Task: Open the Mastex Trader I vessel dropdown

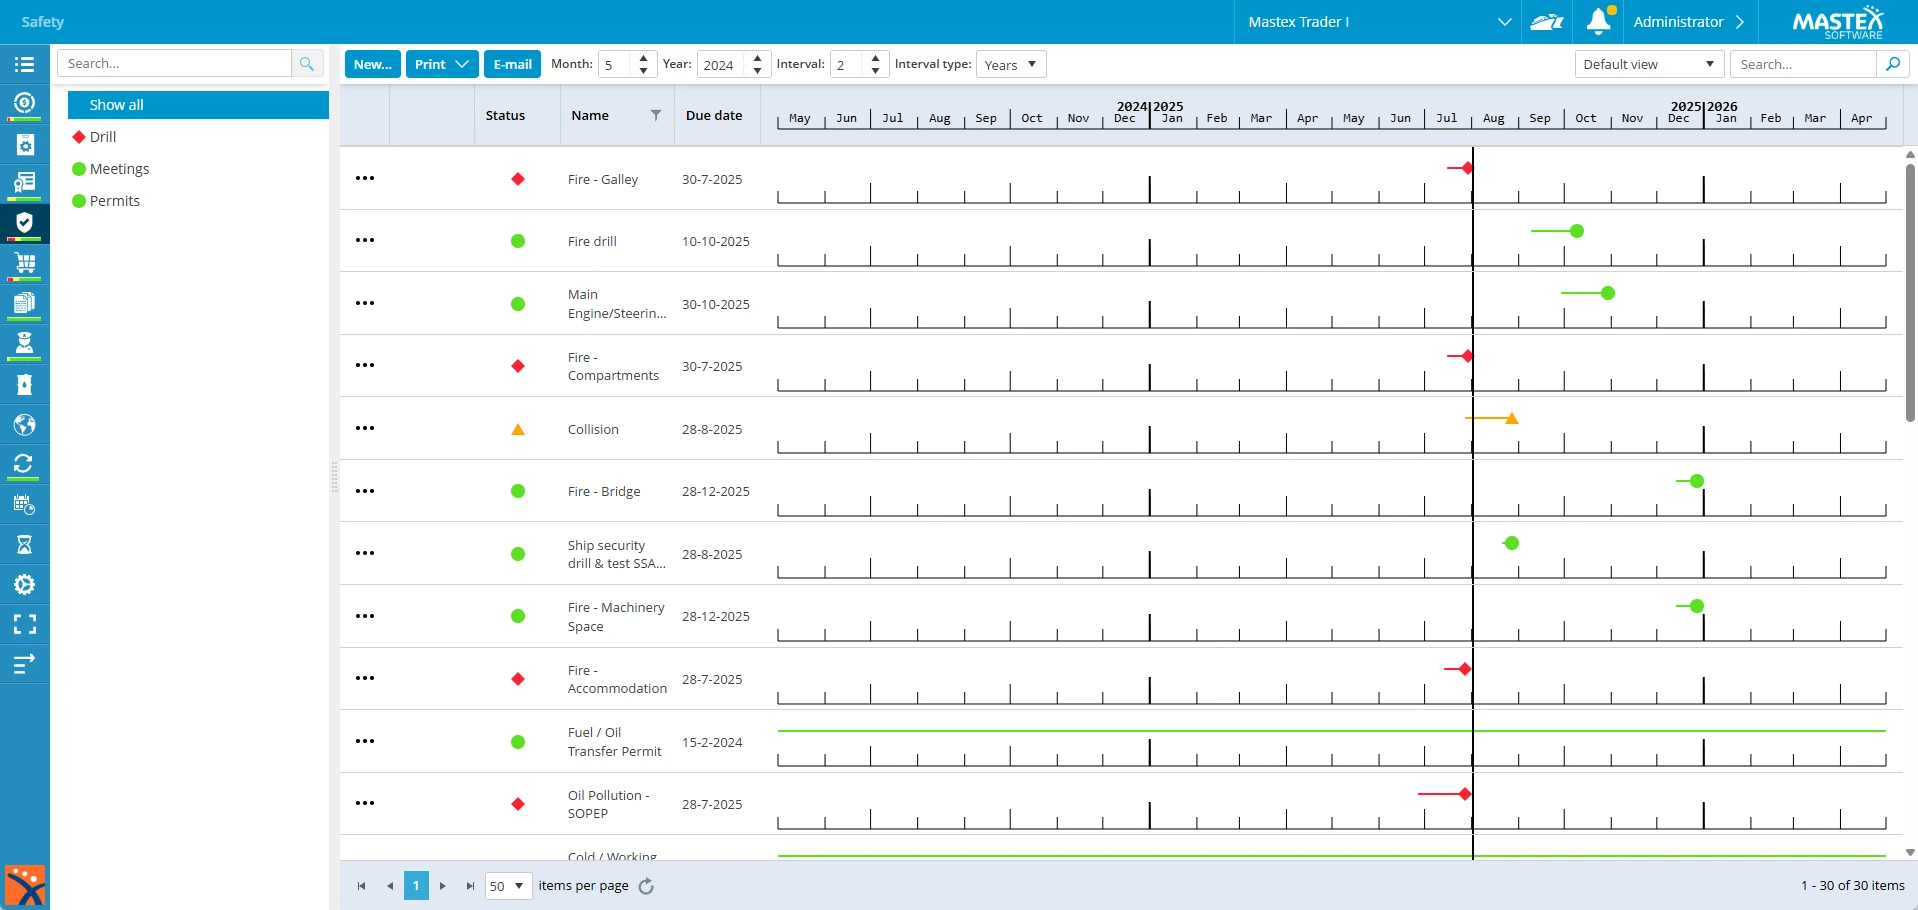Action: [x=1379, y=22]
